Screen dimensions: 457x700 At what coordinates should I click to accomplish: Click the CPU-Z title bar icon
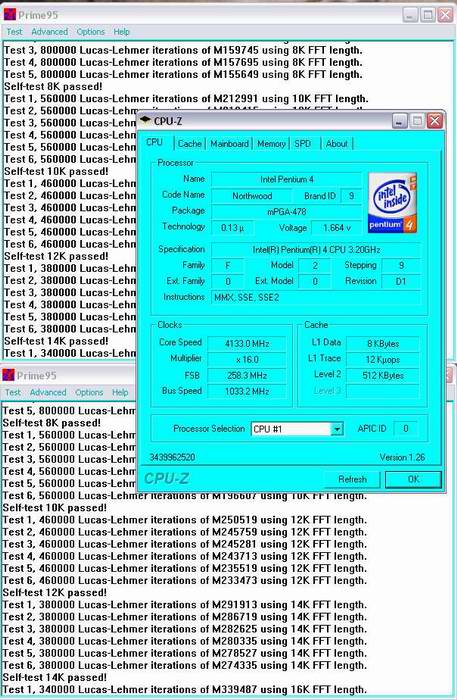pos(145,120)
